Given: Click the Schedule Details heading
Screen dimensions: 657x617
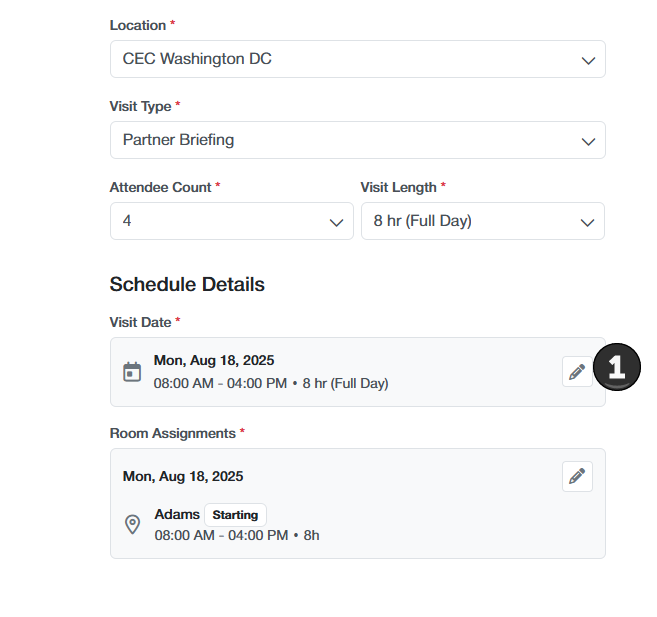Looking at the screenshot, I should pos(187,285).
